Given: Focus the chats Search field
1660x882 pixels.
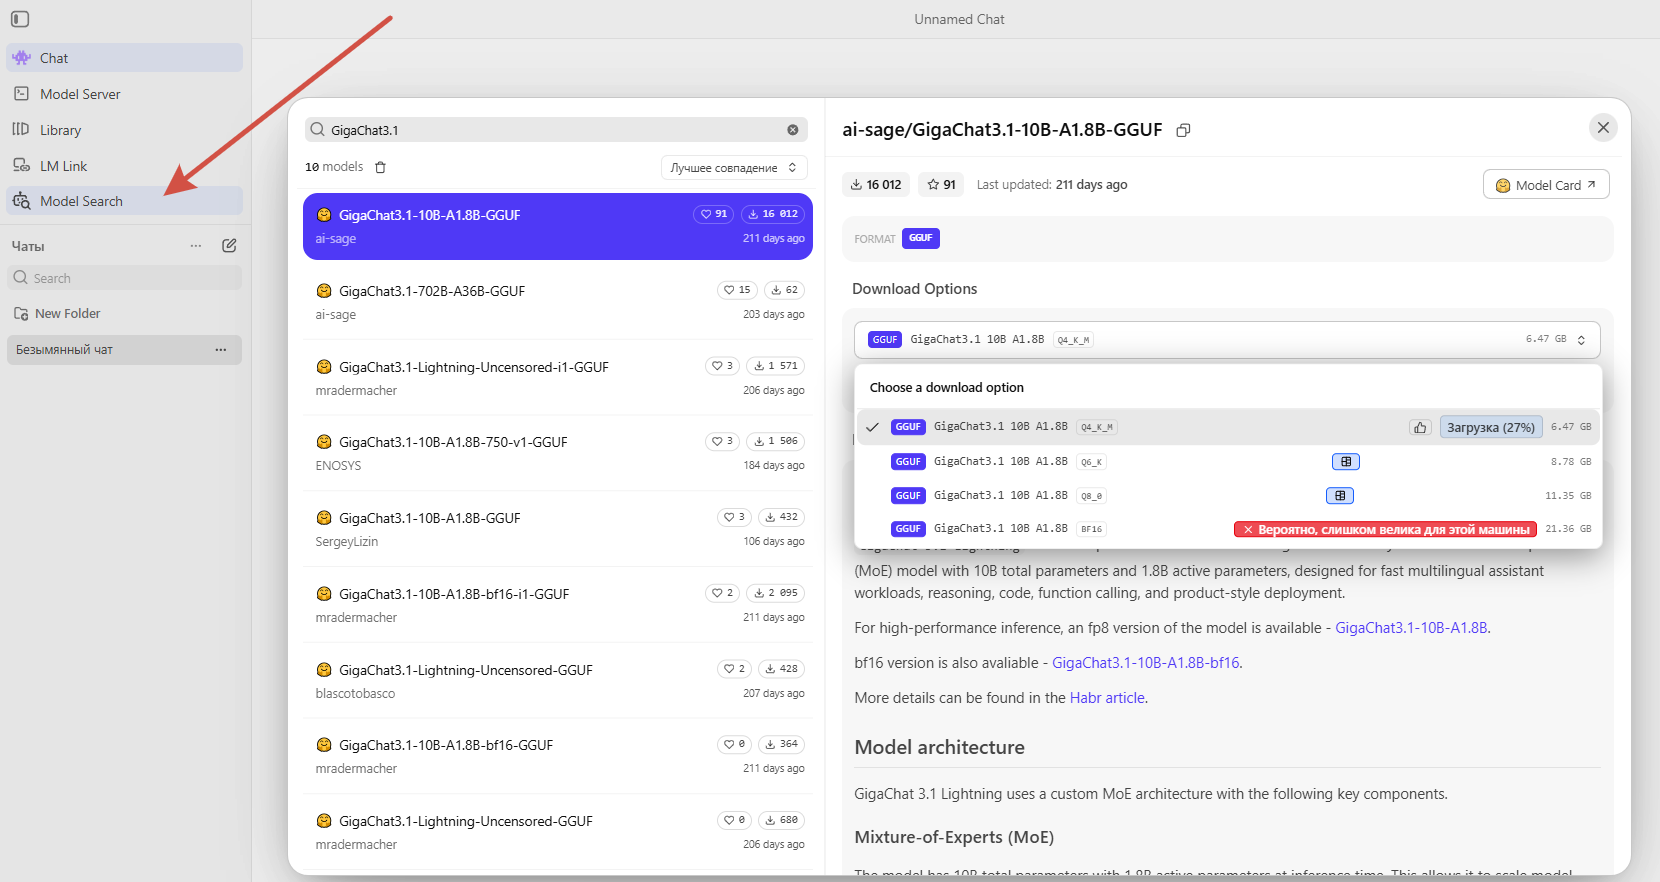Looking at the screenshot, I should tap(124, 278).
